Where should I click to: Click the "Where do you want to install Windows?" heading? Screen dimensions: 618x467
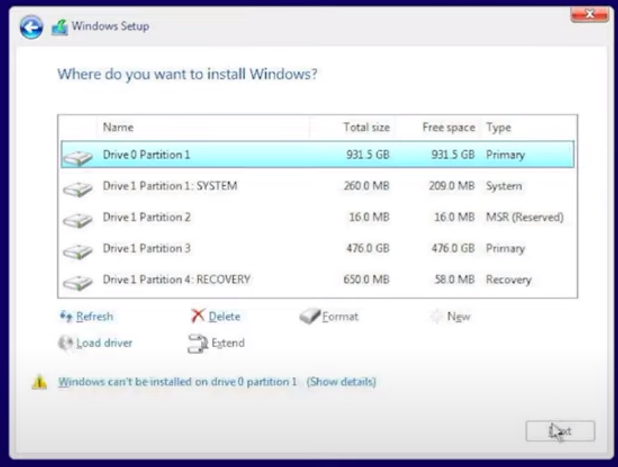tap(187, 74)
